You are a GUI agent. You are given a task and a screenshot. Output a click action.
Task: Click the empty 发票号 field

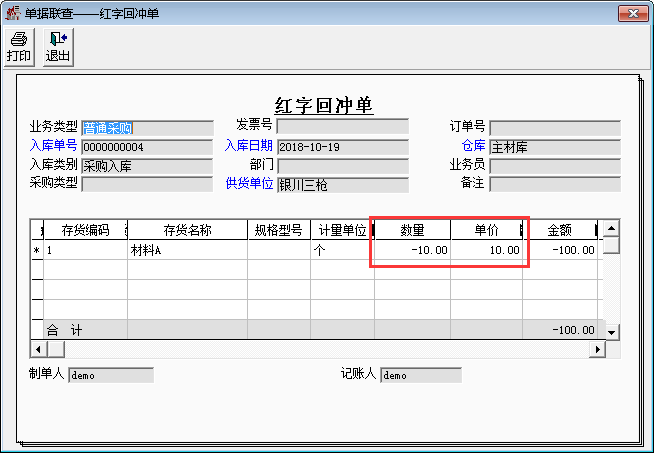click(343, 126)
